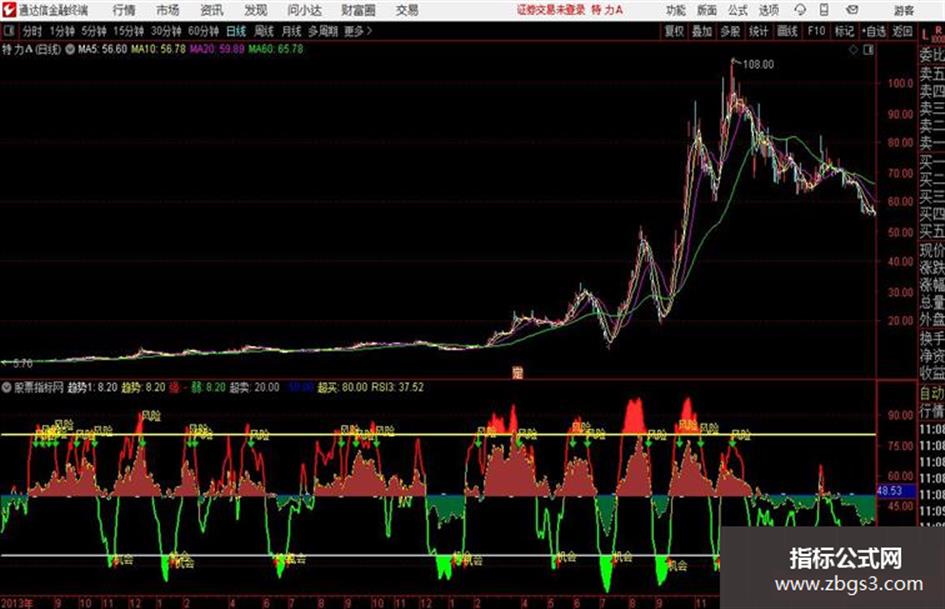
Task: Open the 版面 menu
Action: point(706,10)
